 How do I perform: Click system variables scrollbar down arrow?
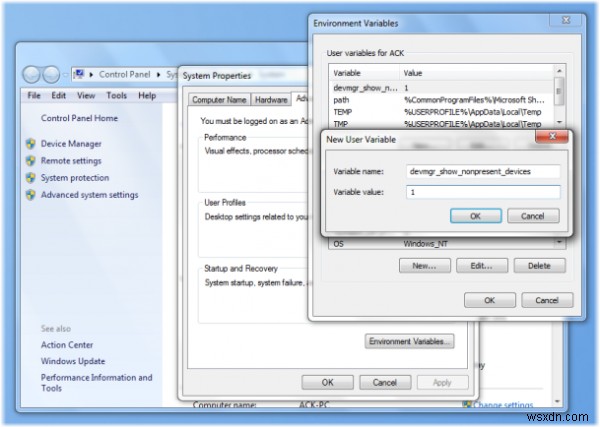559,243
